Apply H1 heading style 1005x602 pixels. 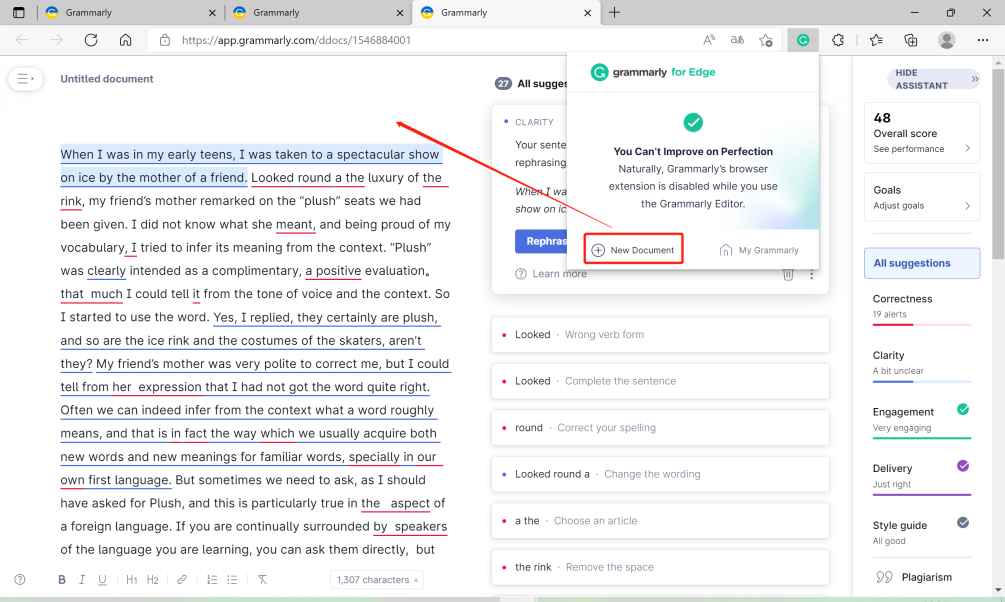[130, 579]
